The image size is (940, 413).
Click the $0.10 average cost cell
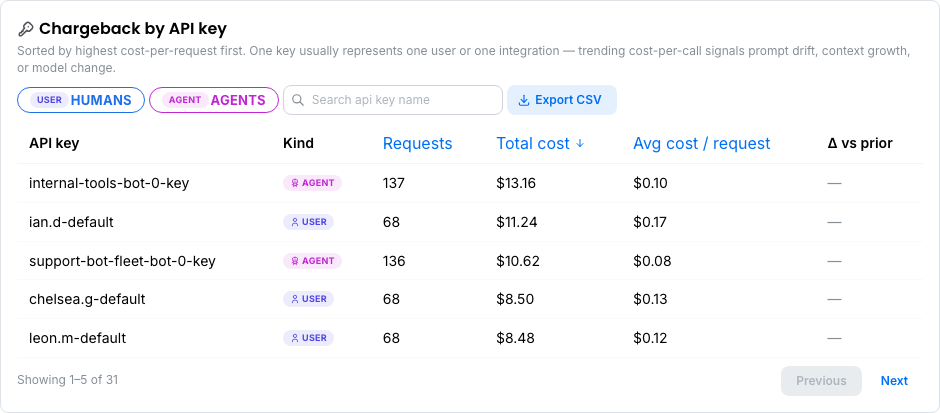coord(650,183)
